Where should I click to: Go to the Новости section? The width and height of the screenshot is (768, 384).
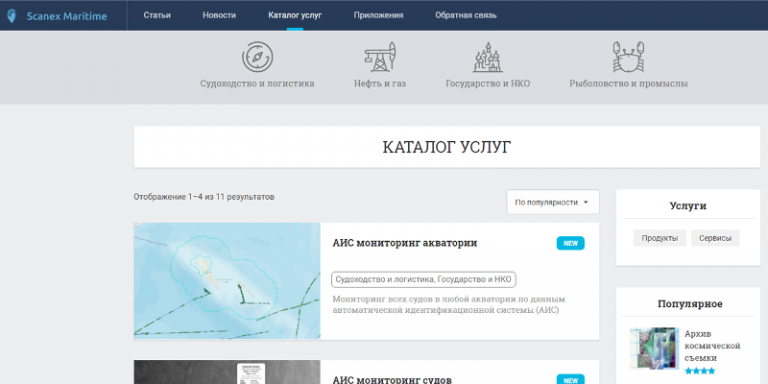[x=219, y=15]
